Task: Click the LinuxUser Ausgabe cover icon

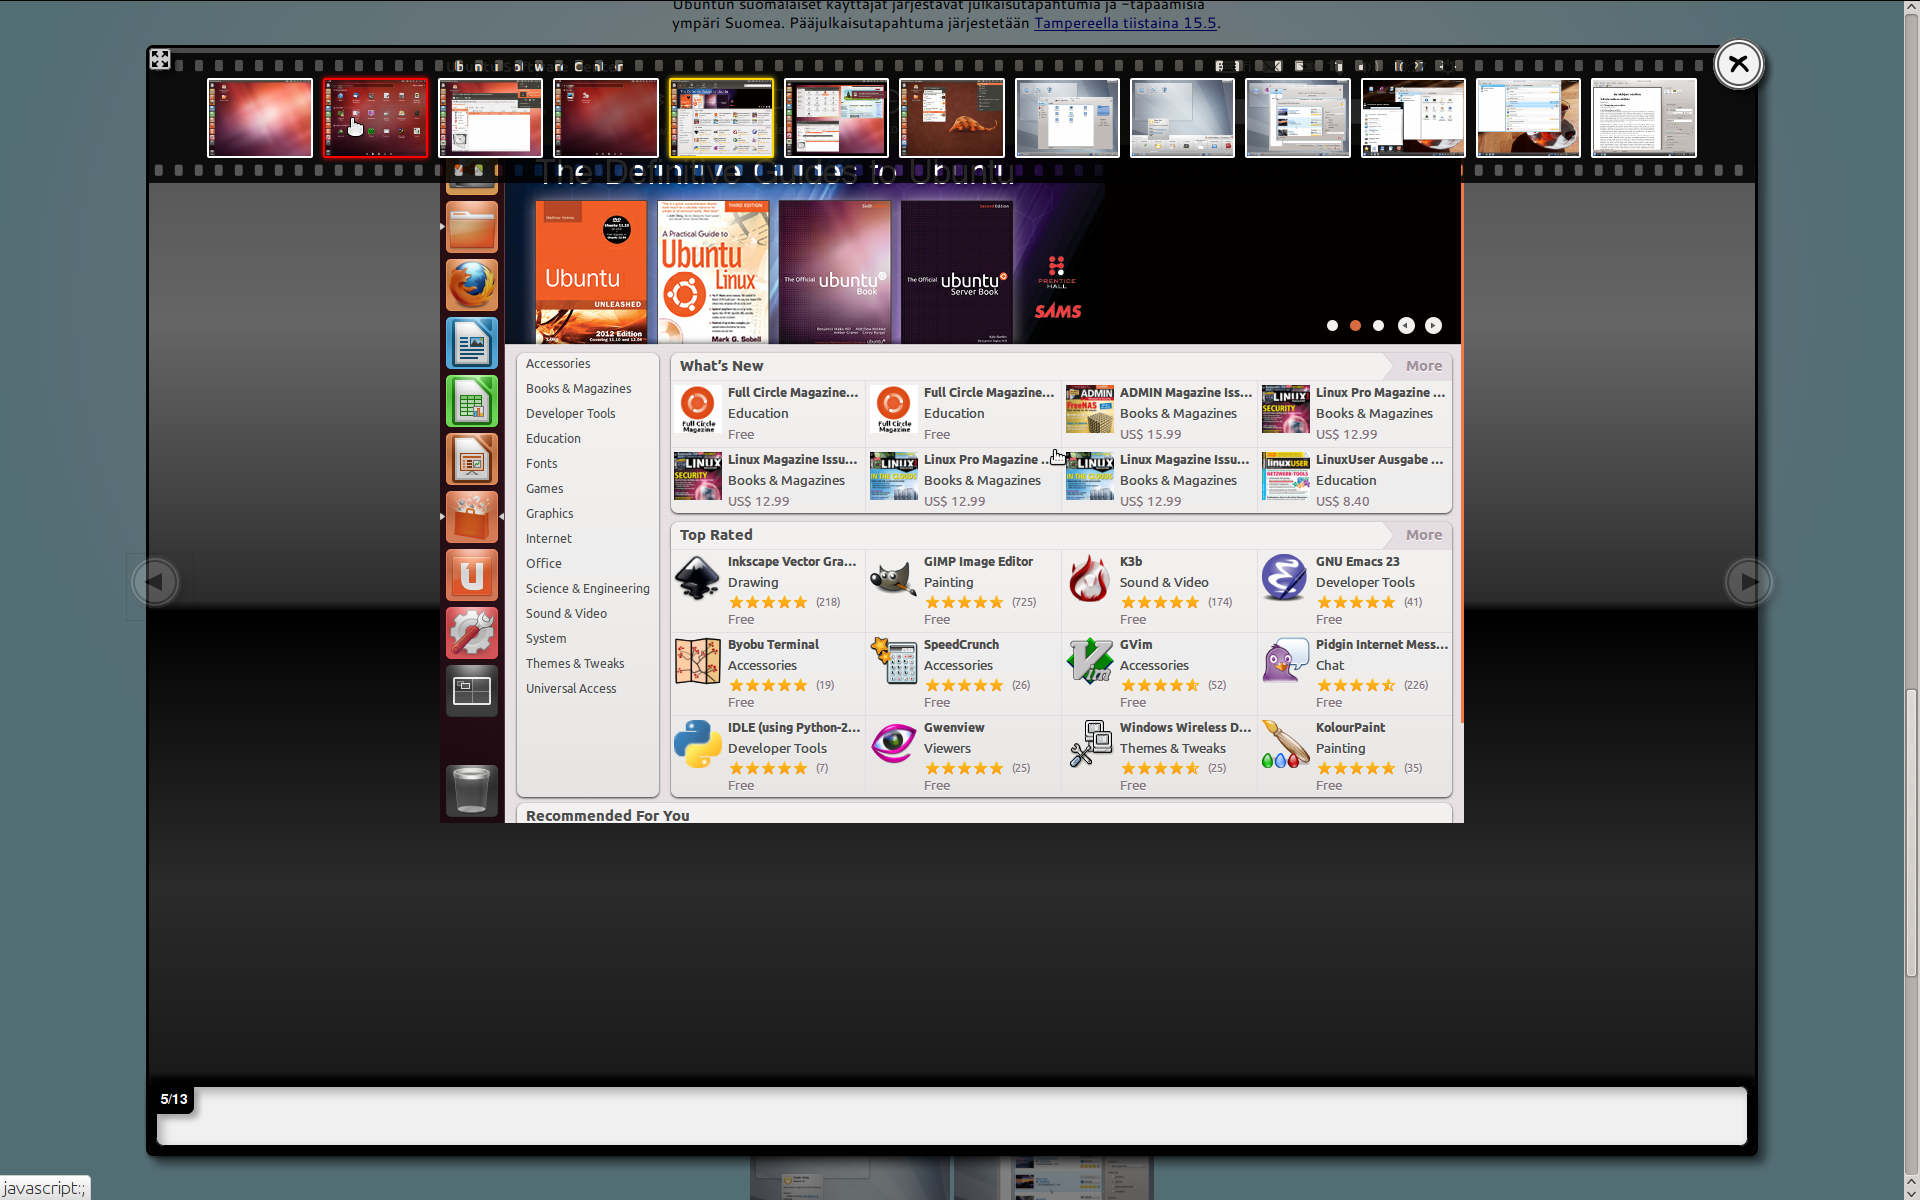Action: (x=1285, y=476)
